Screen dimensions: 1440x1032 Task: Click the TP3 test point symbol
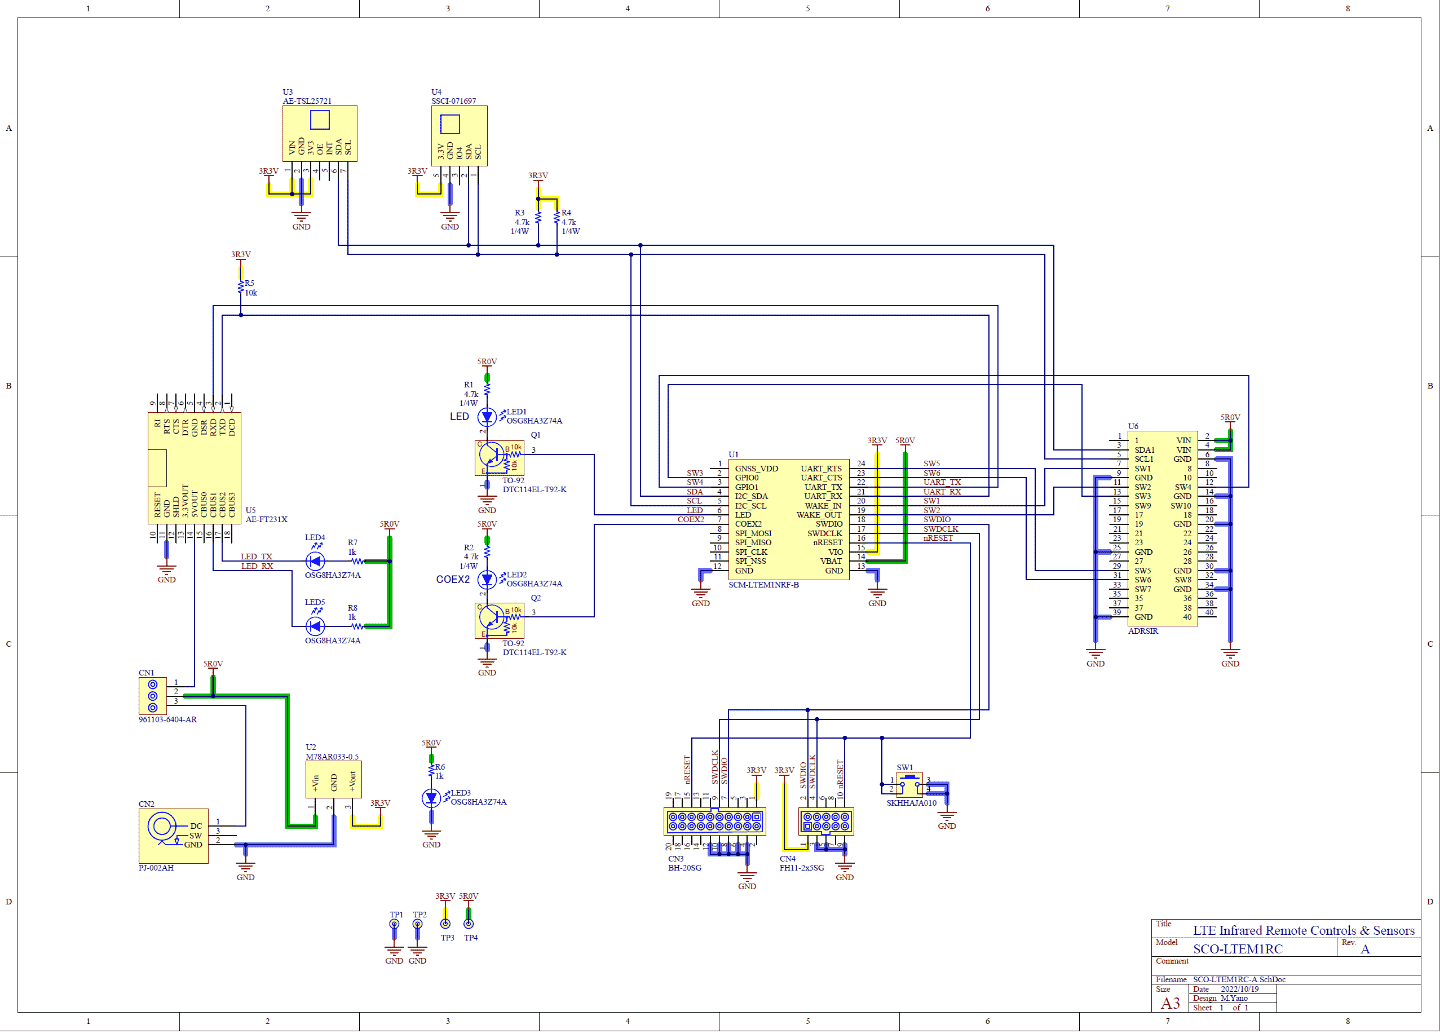445,923
